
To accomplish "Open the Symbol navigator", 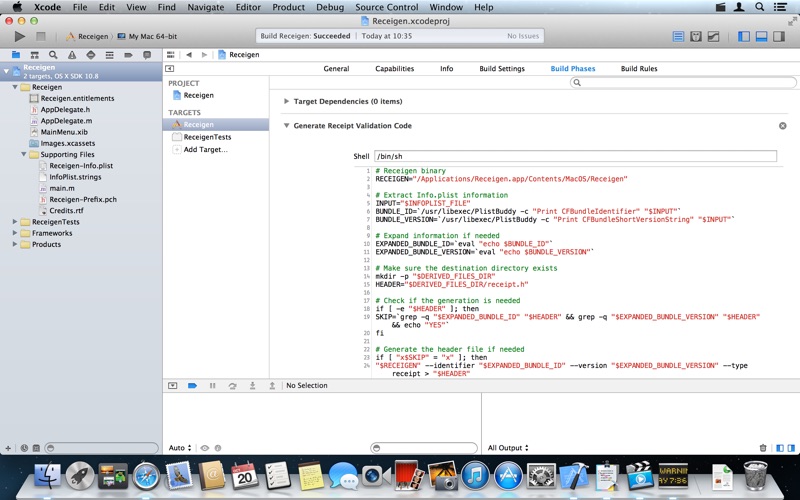I will (x=34, y=55).
